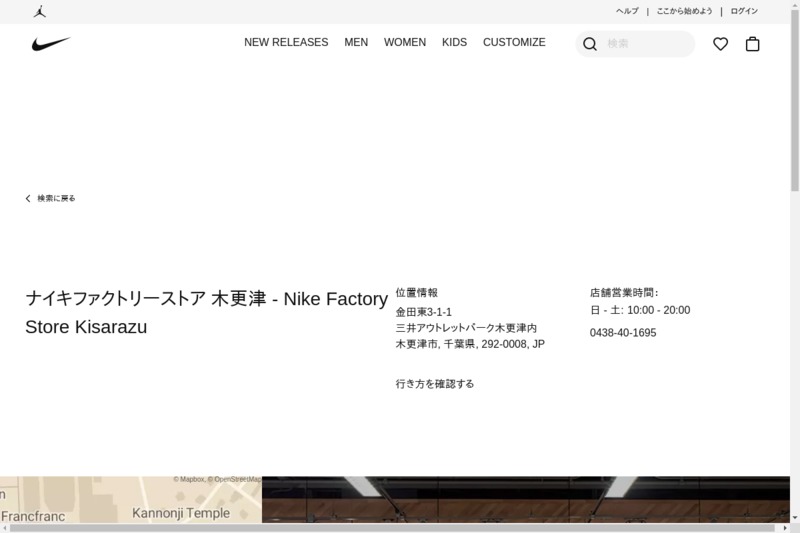800x533 pixels.
Task: Click the horizontal scrollbar left arrow
Action: 4,528
